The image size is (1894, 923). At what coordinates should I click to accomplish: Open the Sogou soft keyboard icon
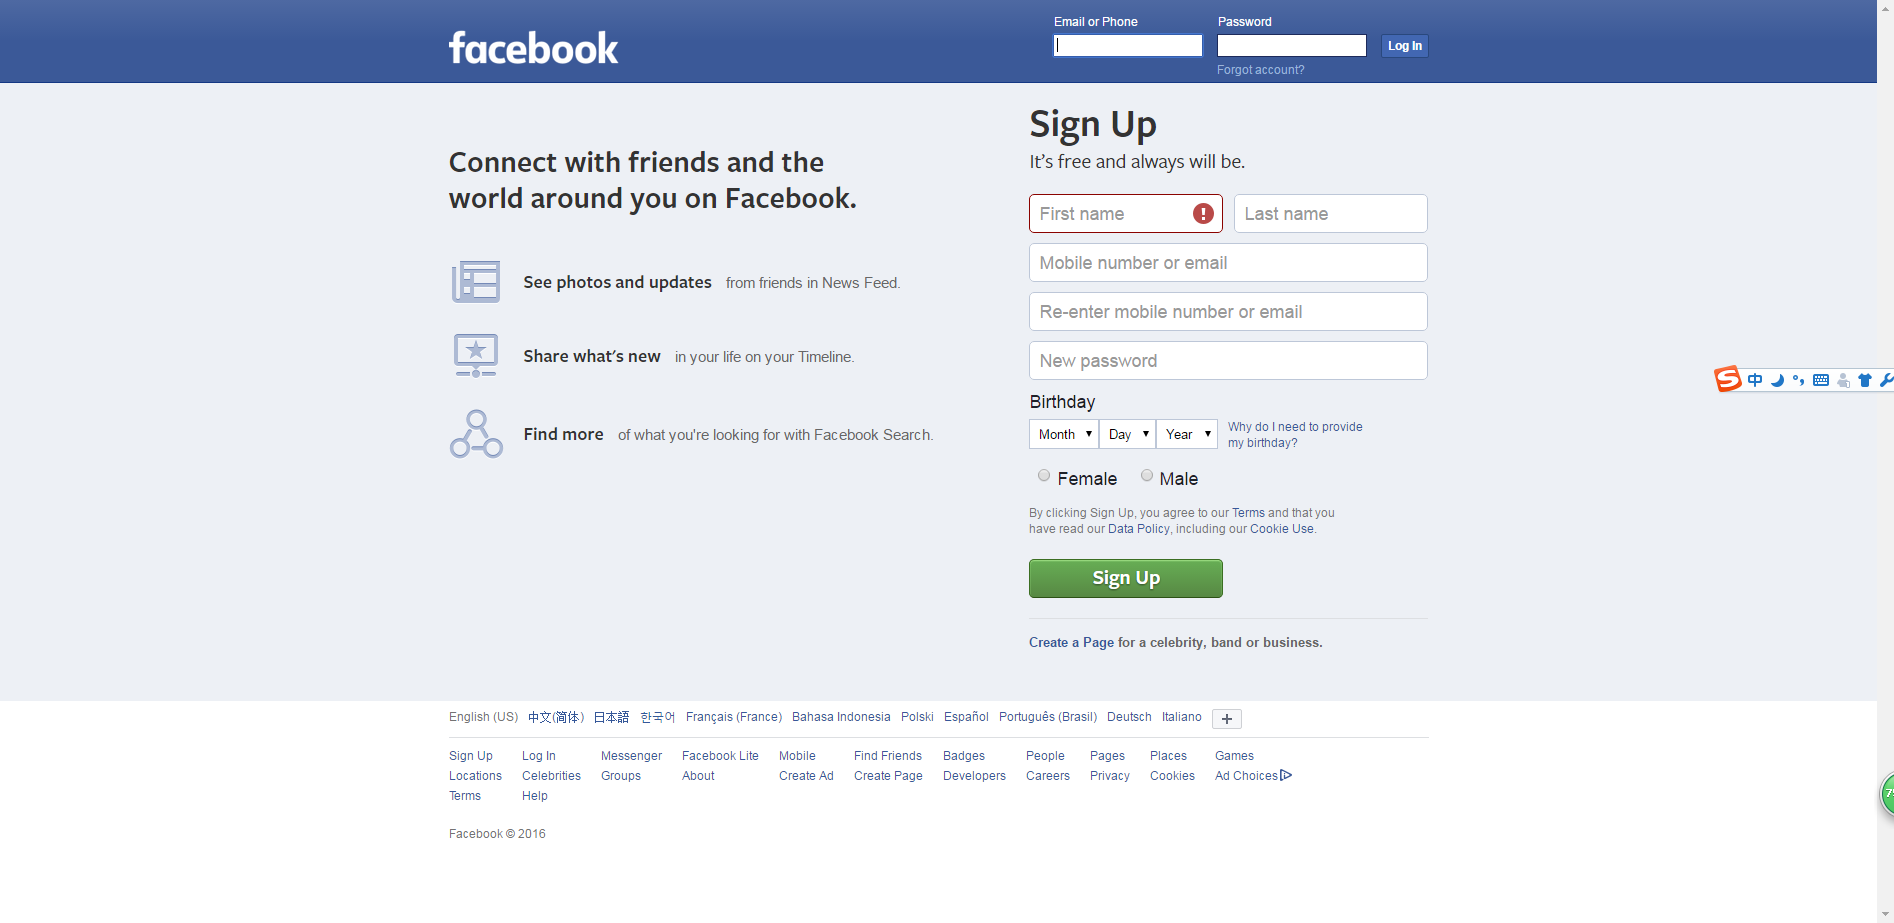[x=1821, y=380]
